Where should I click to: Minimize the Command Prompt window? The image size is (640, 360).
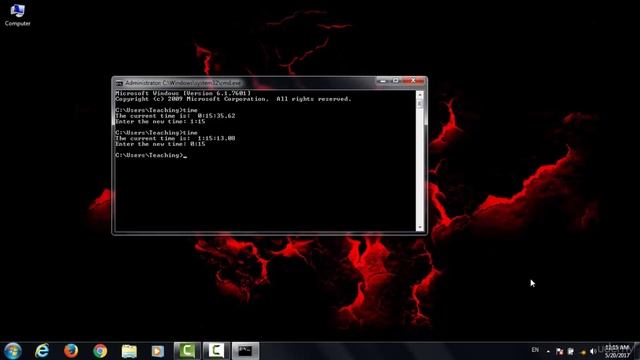coord(382,81)
